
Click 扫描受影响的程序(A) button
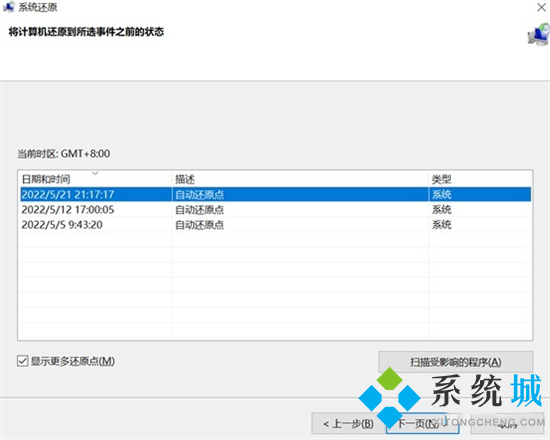click(x=456, y=362)
